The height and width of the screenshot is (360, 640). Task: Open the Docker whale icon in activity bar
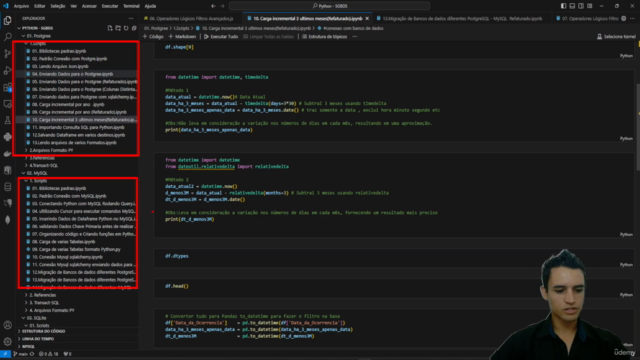point(7,153)
